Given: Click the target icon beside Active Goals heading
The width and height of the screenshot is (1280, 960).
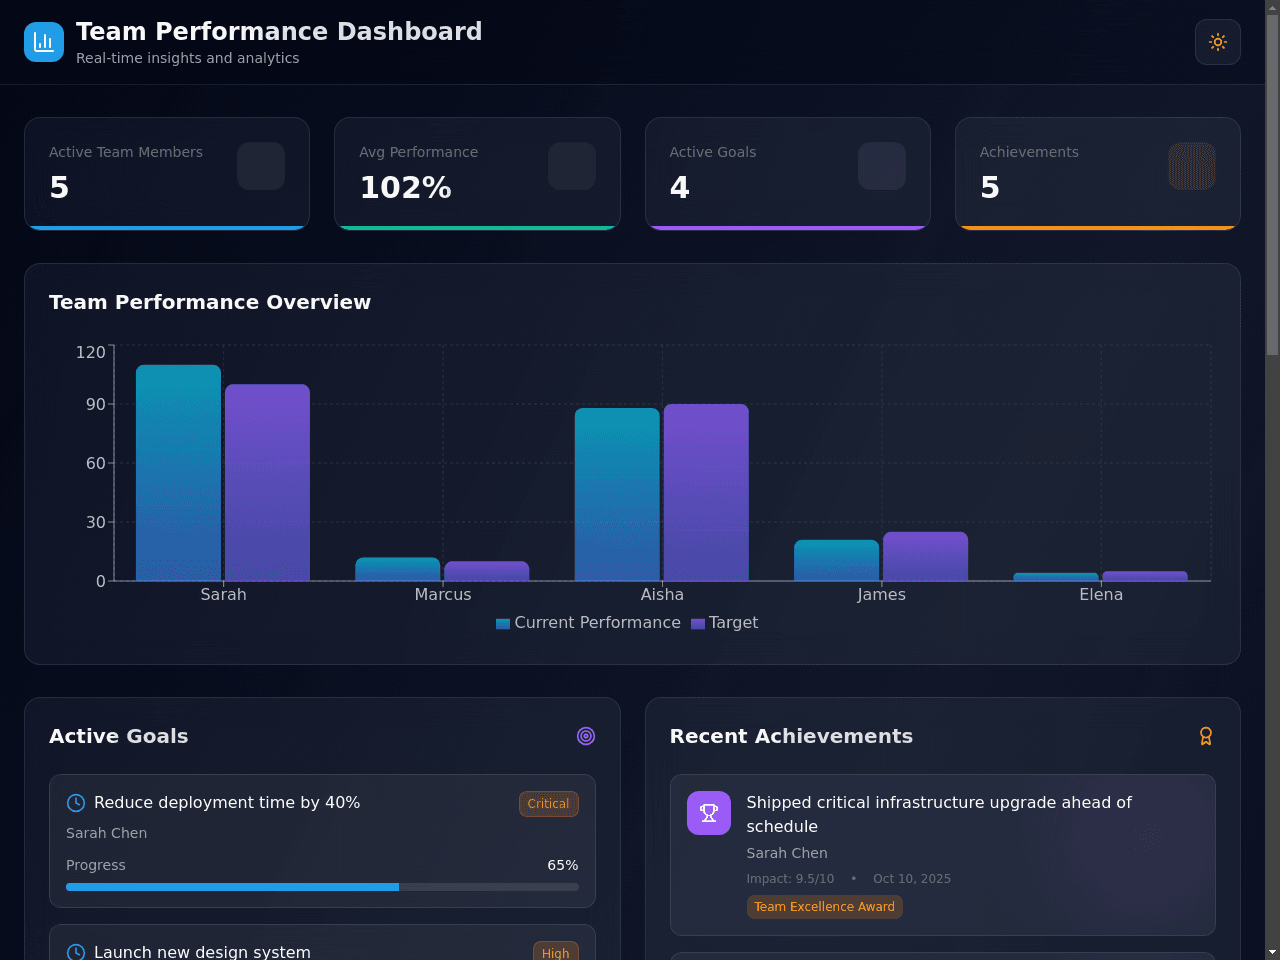Looking at the screenshot, I should pos(586,736).
